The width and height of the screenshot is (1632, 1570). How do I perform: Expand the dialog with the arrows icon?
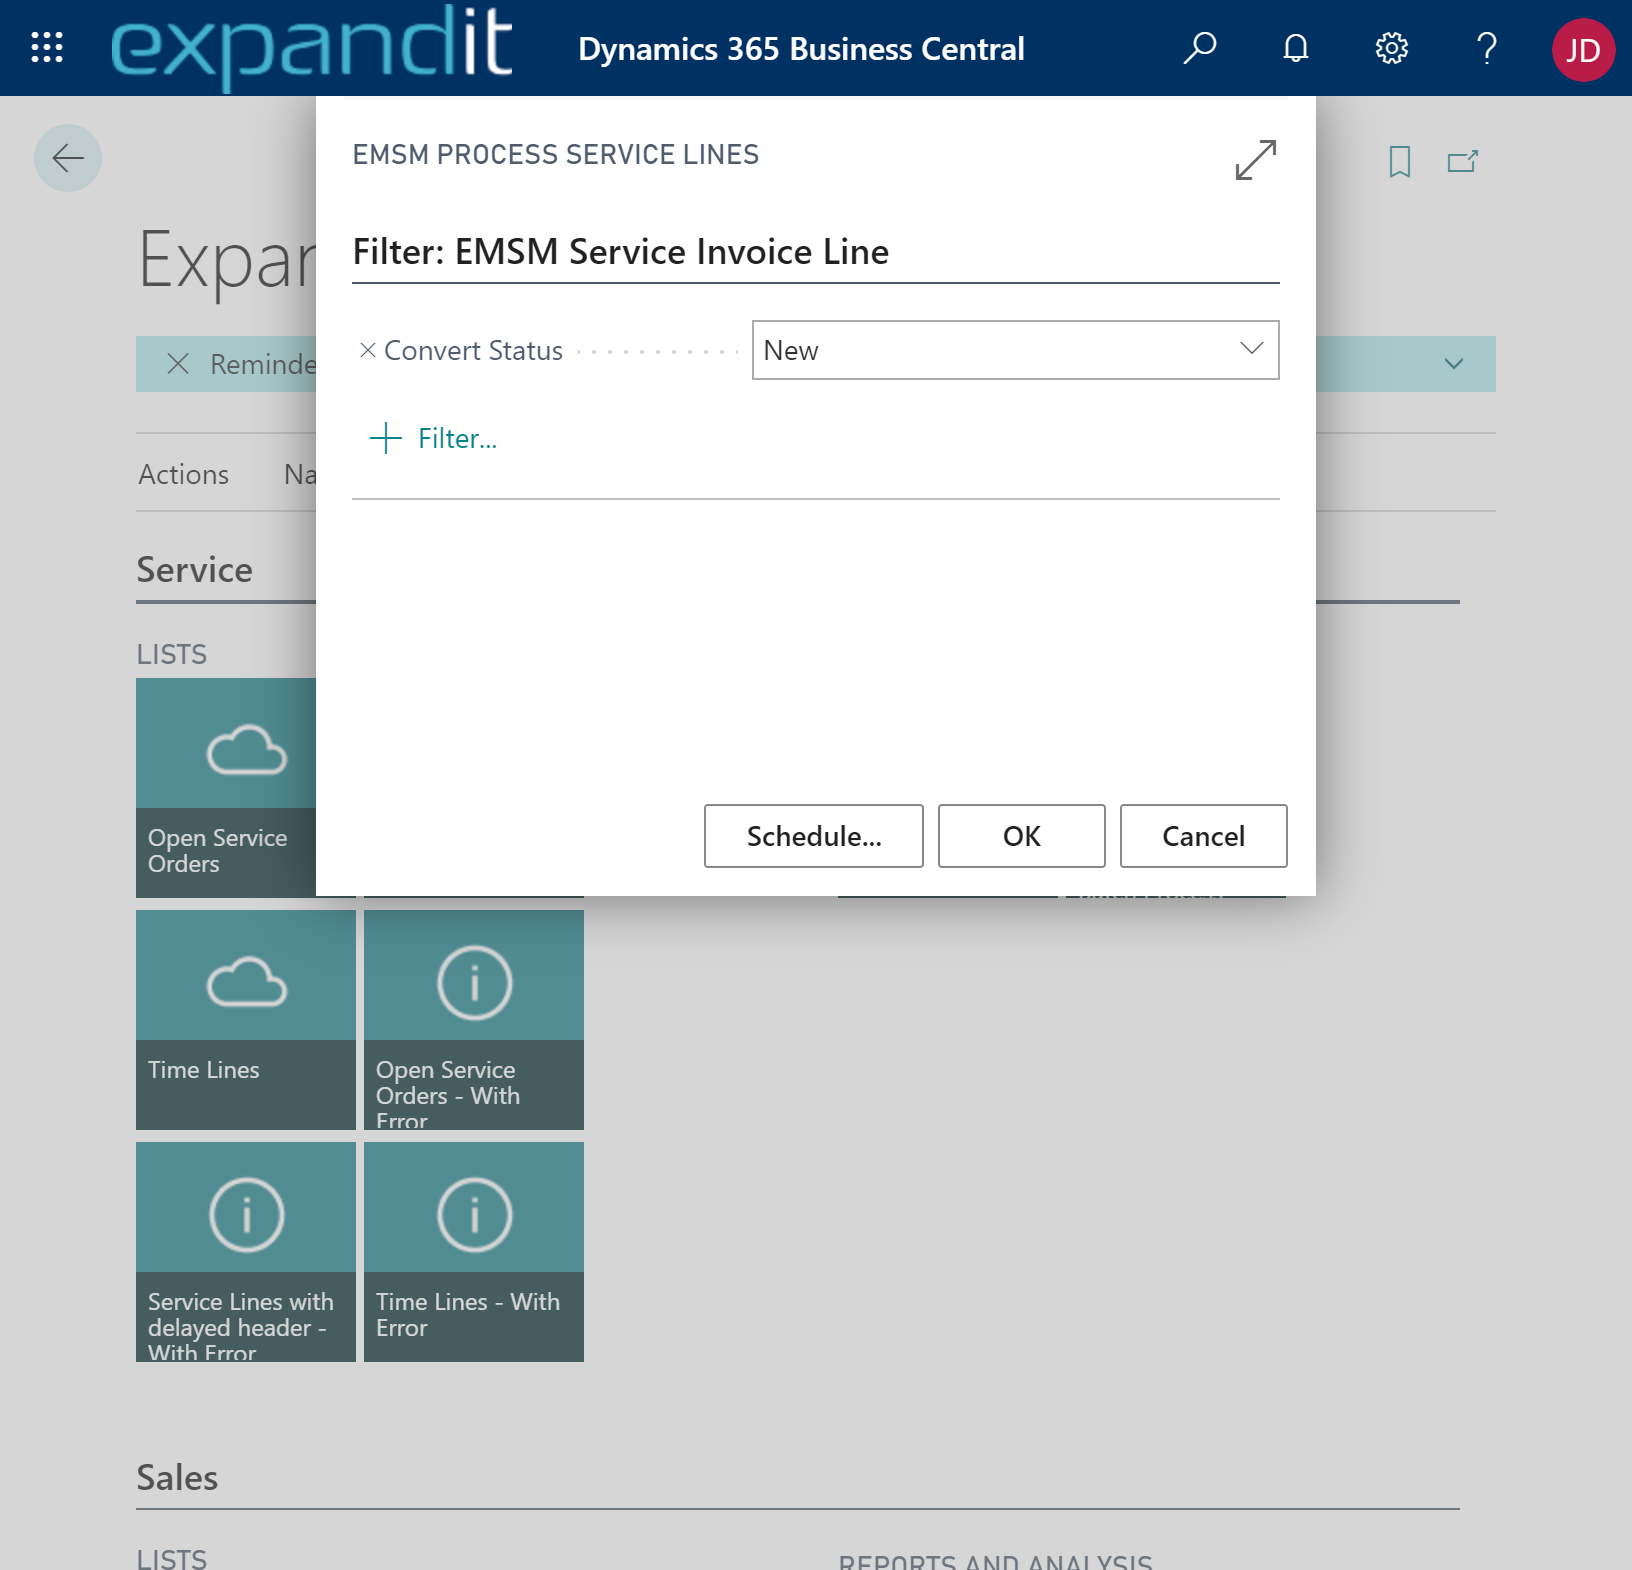(1255, 160)
